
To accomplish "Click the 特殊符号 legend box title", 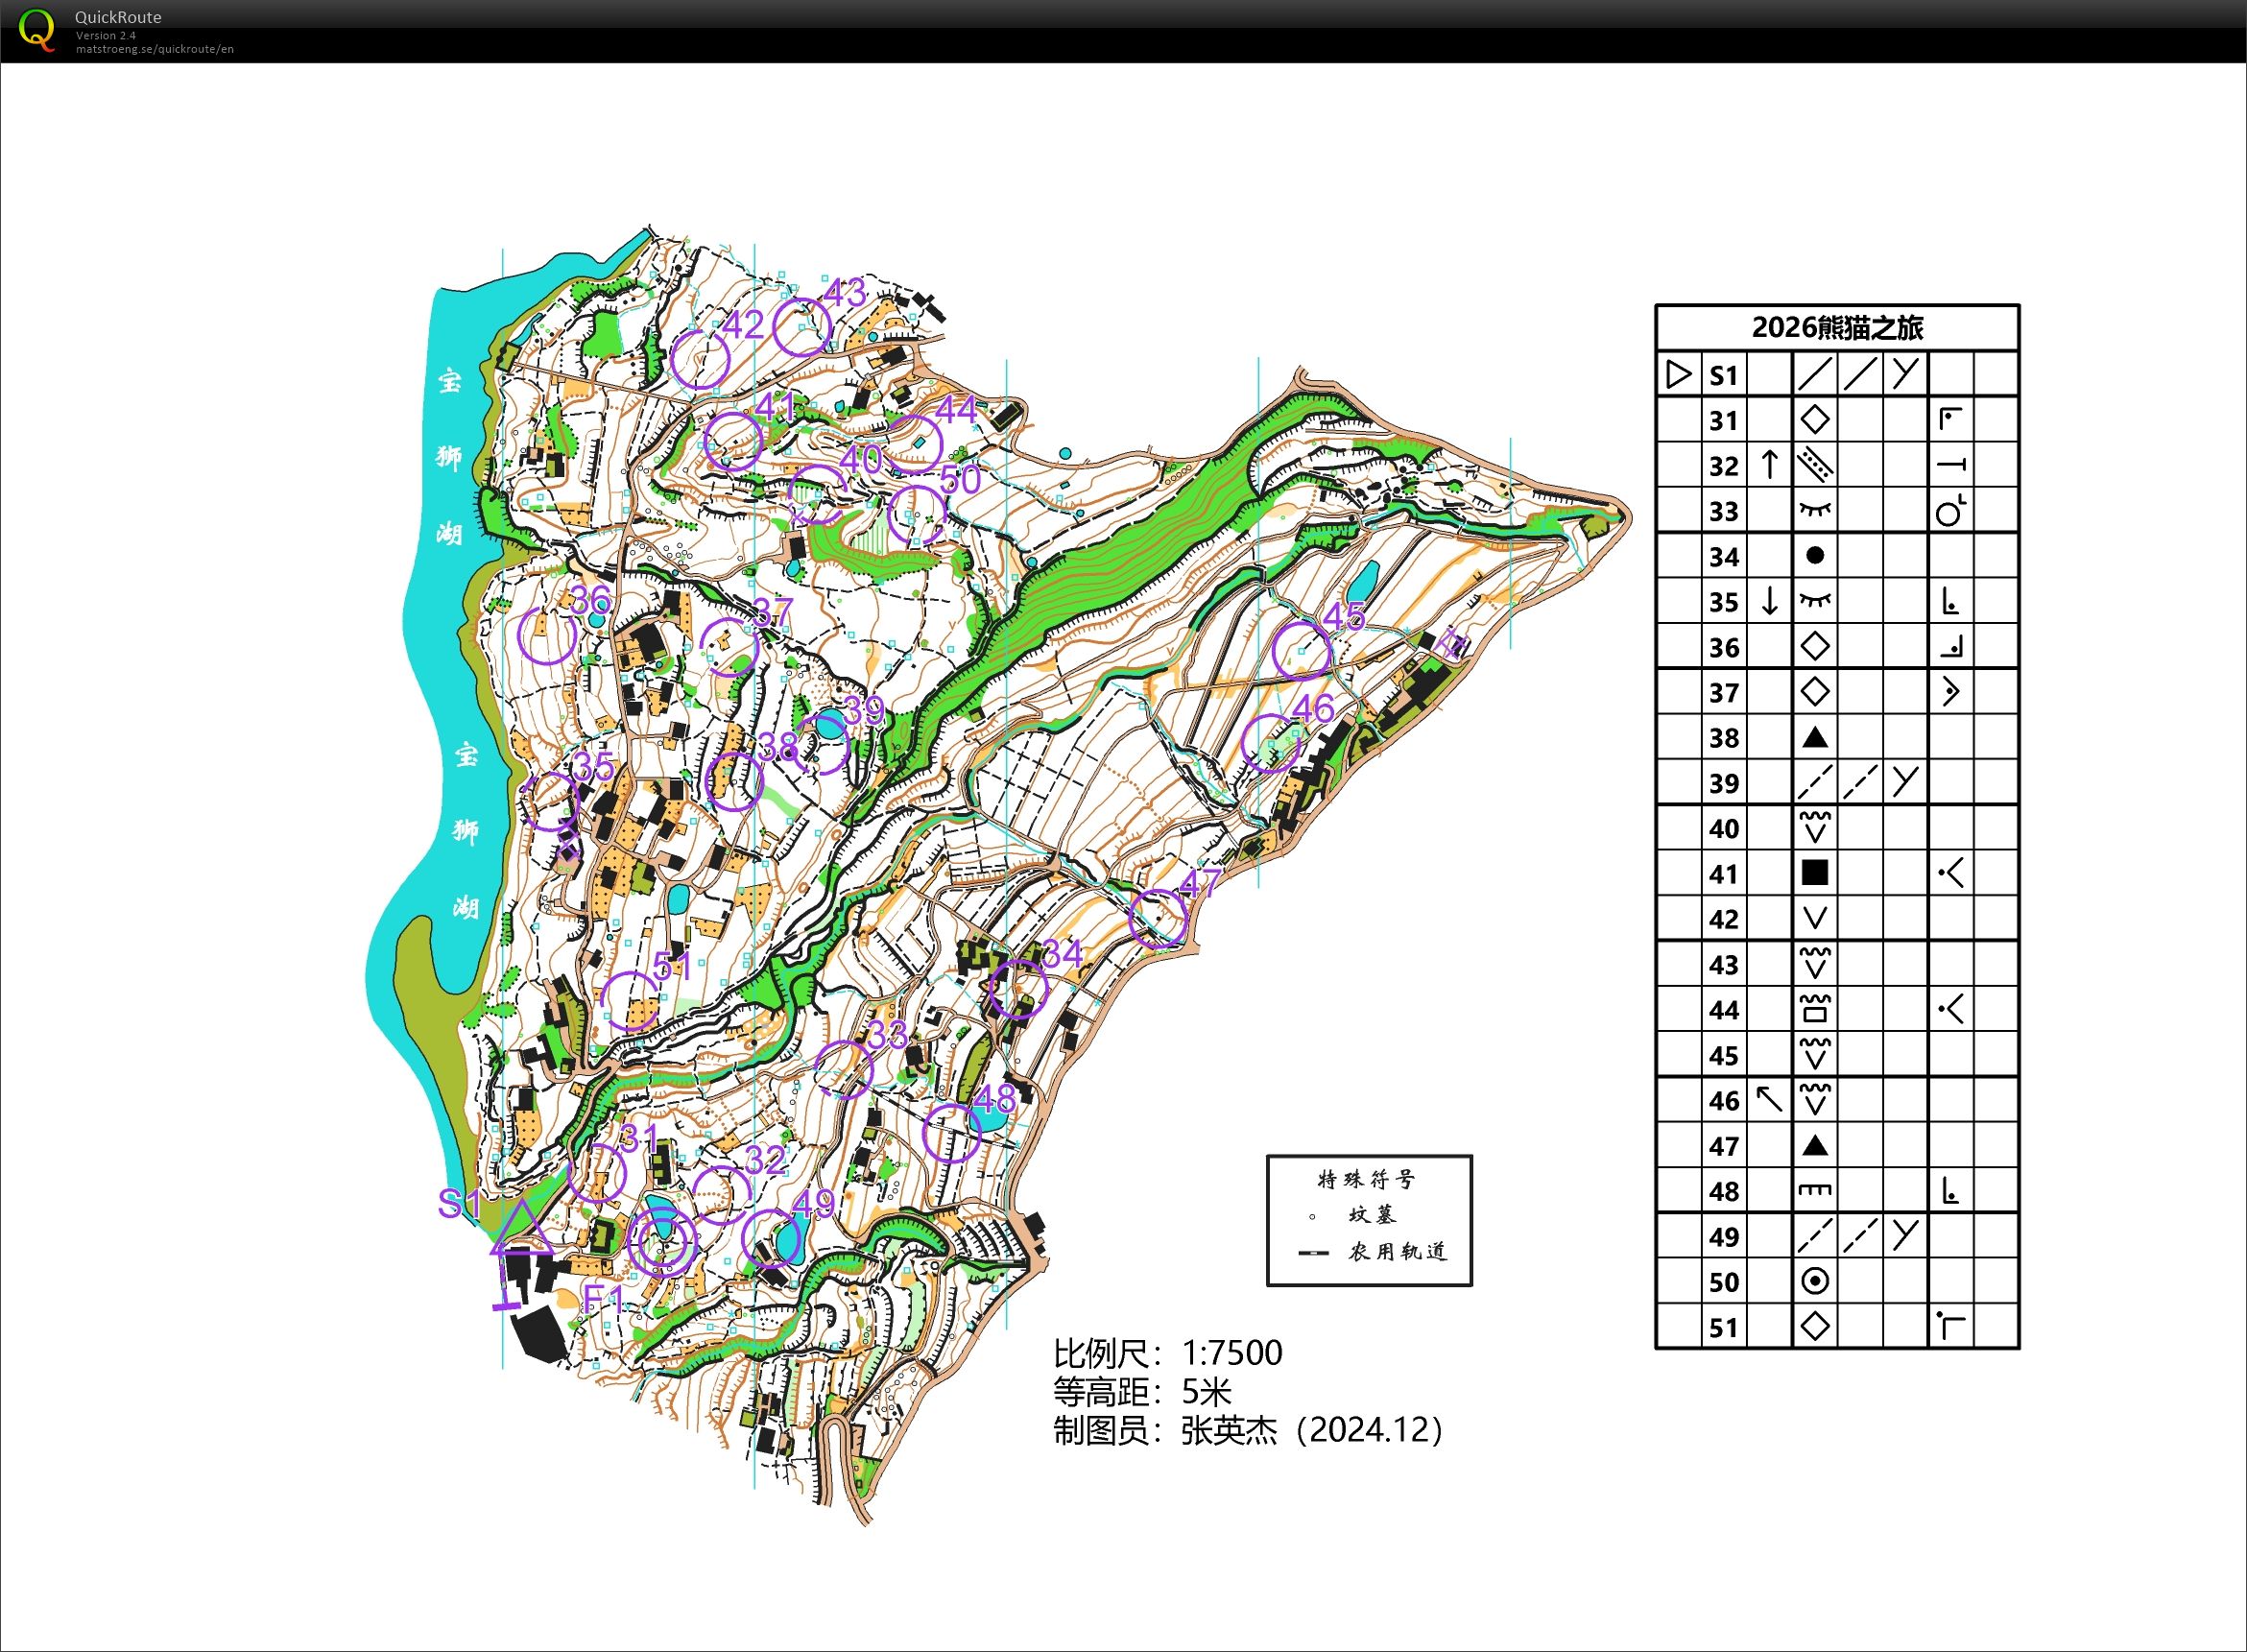I will click(x=1366, y=1180).
